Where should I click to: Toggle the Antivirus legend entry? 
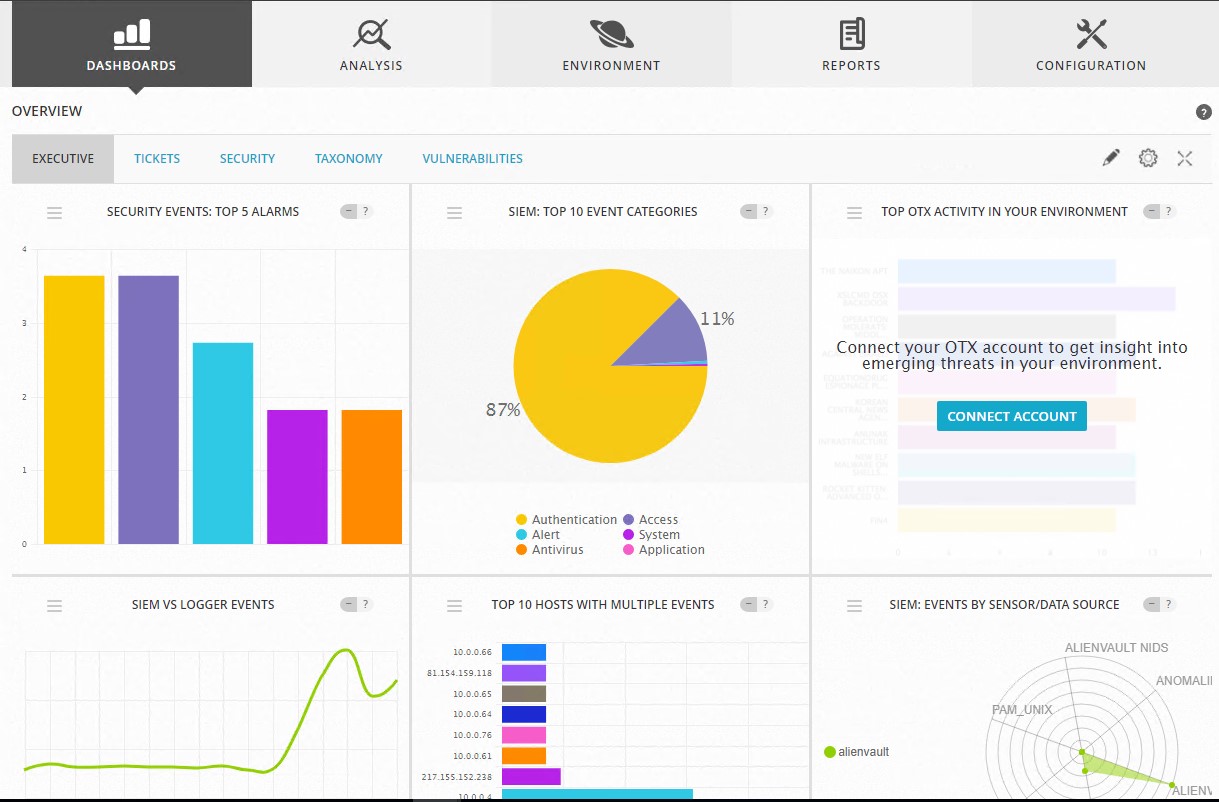(549, 550)
